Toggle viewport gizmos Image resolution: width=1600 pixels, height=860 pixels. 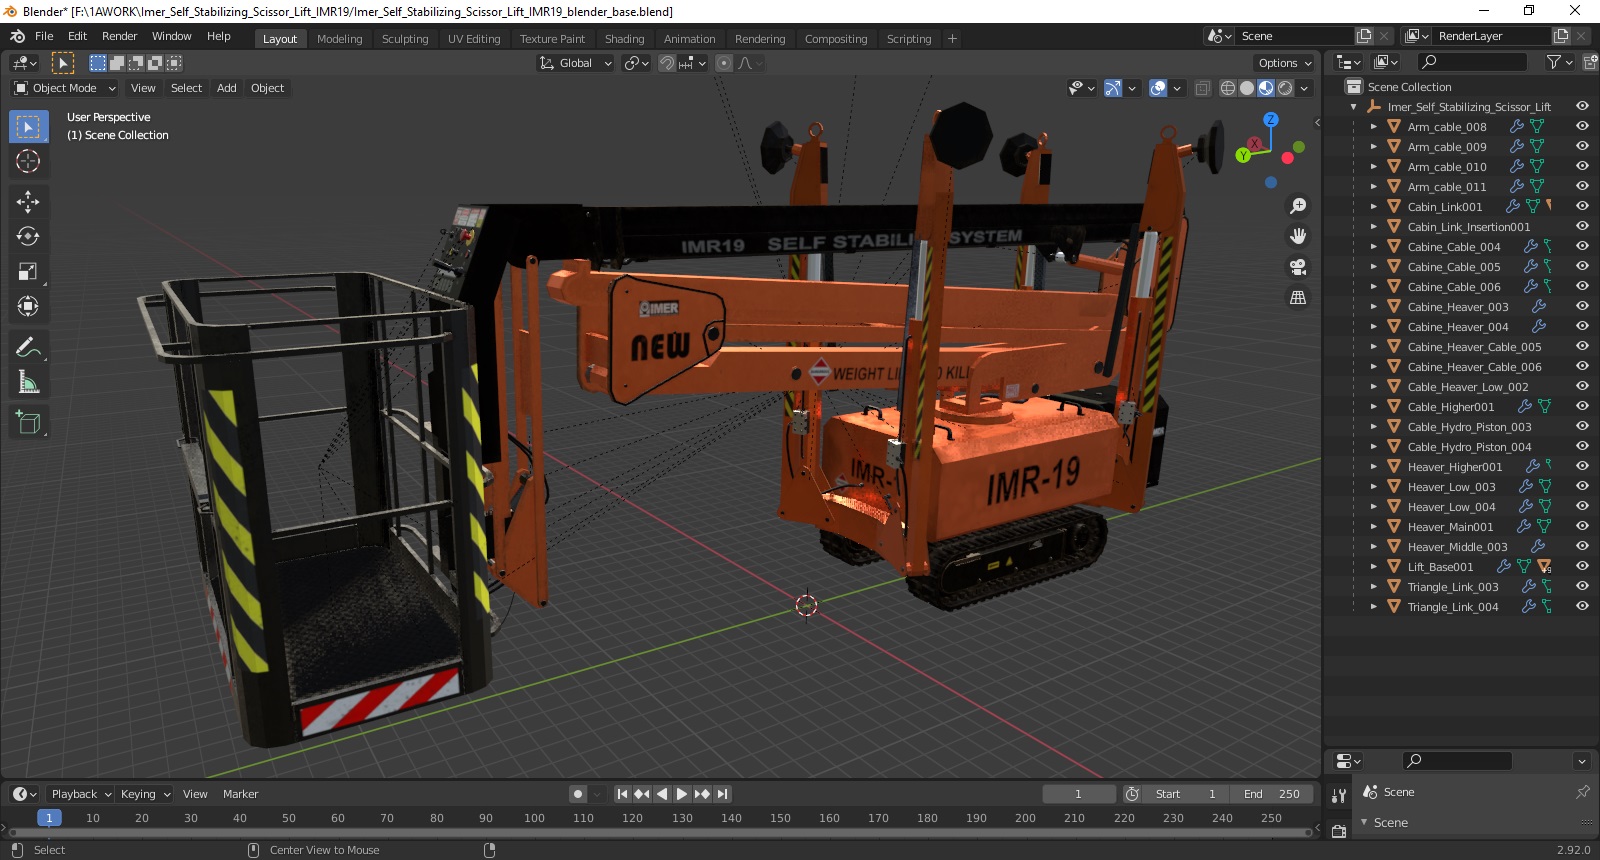click(1113, 88)
